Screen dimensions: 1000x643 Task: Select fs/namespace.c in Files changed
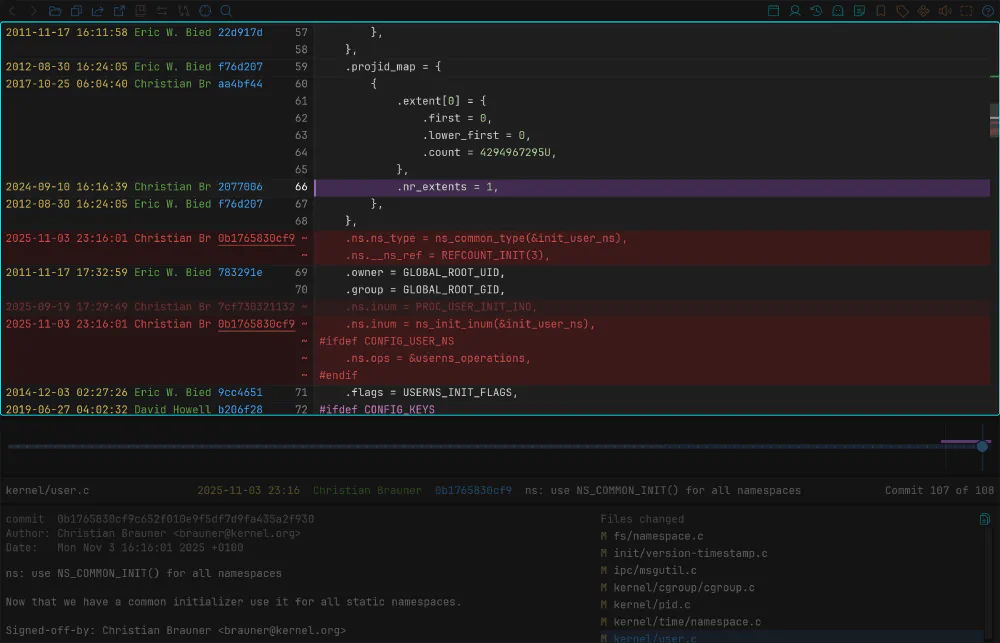[658, 536]
